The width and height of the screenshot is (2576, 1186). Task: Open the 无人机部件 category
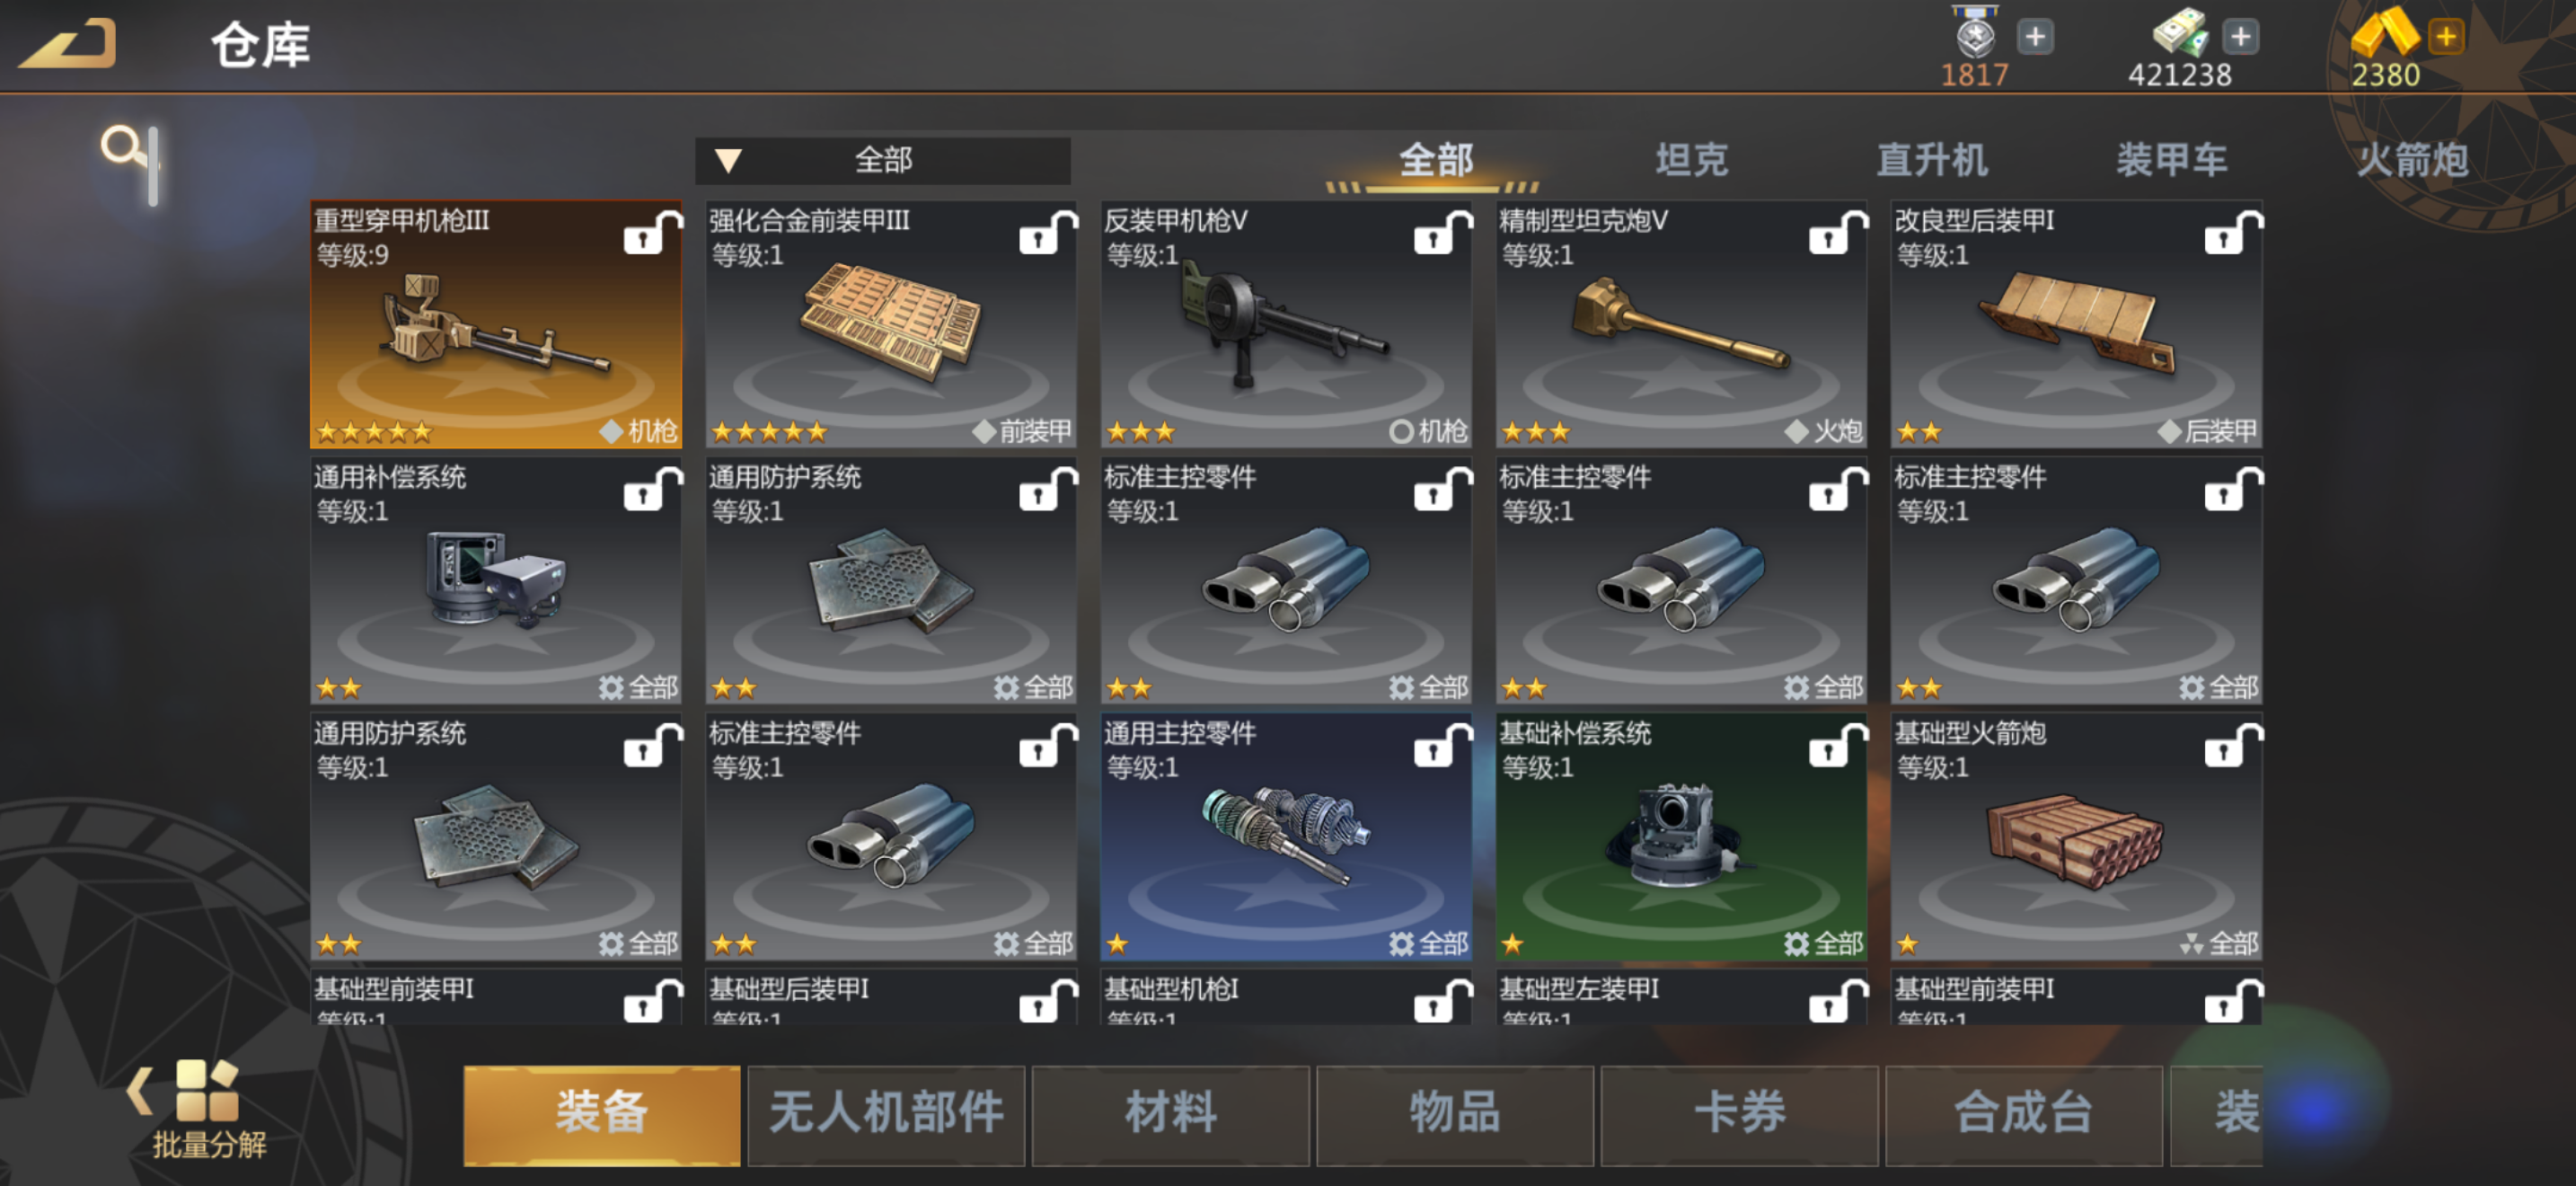886,1114
